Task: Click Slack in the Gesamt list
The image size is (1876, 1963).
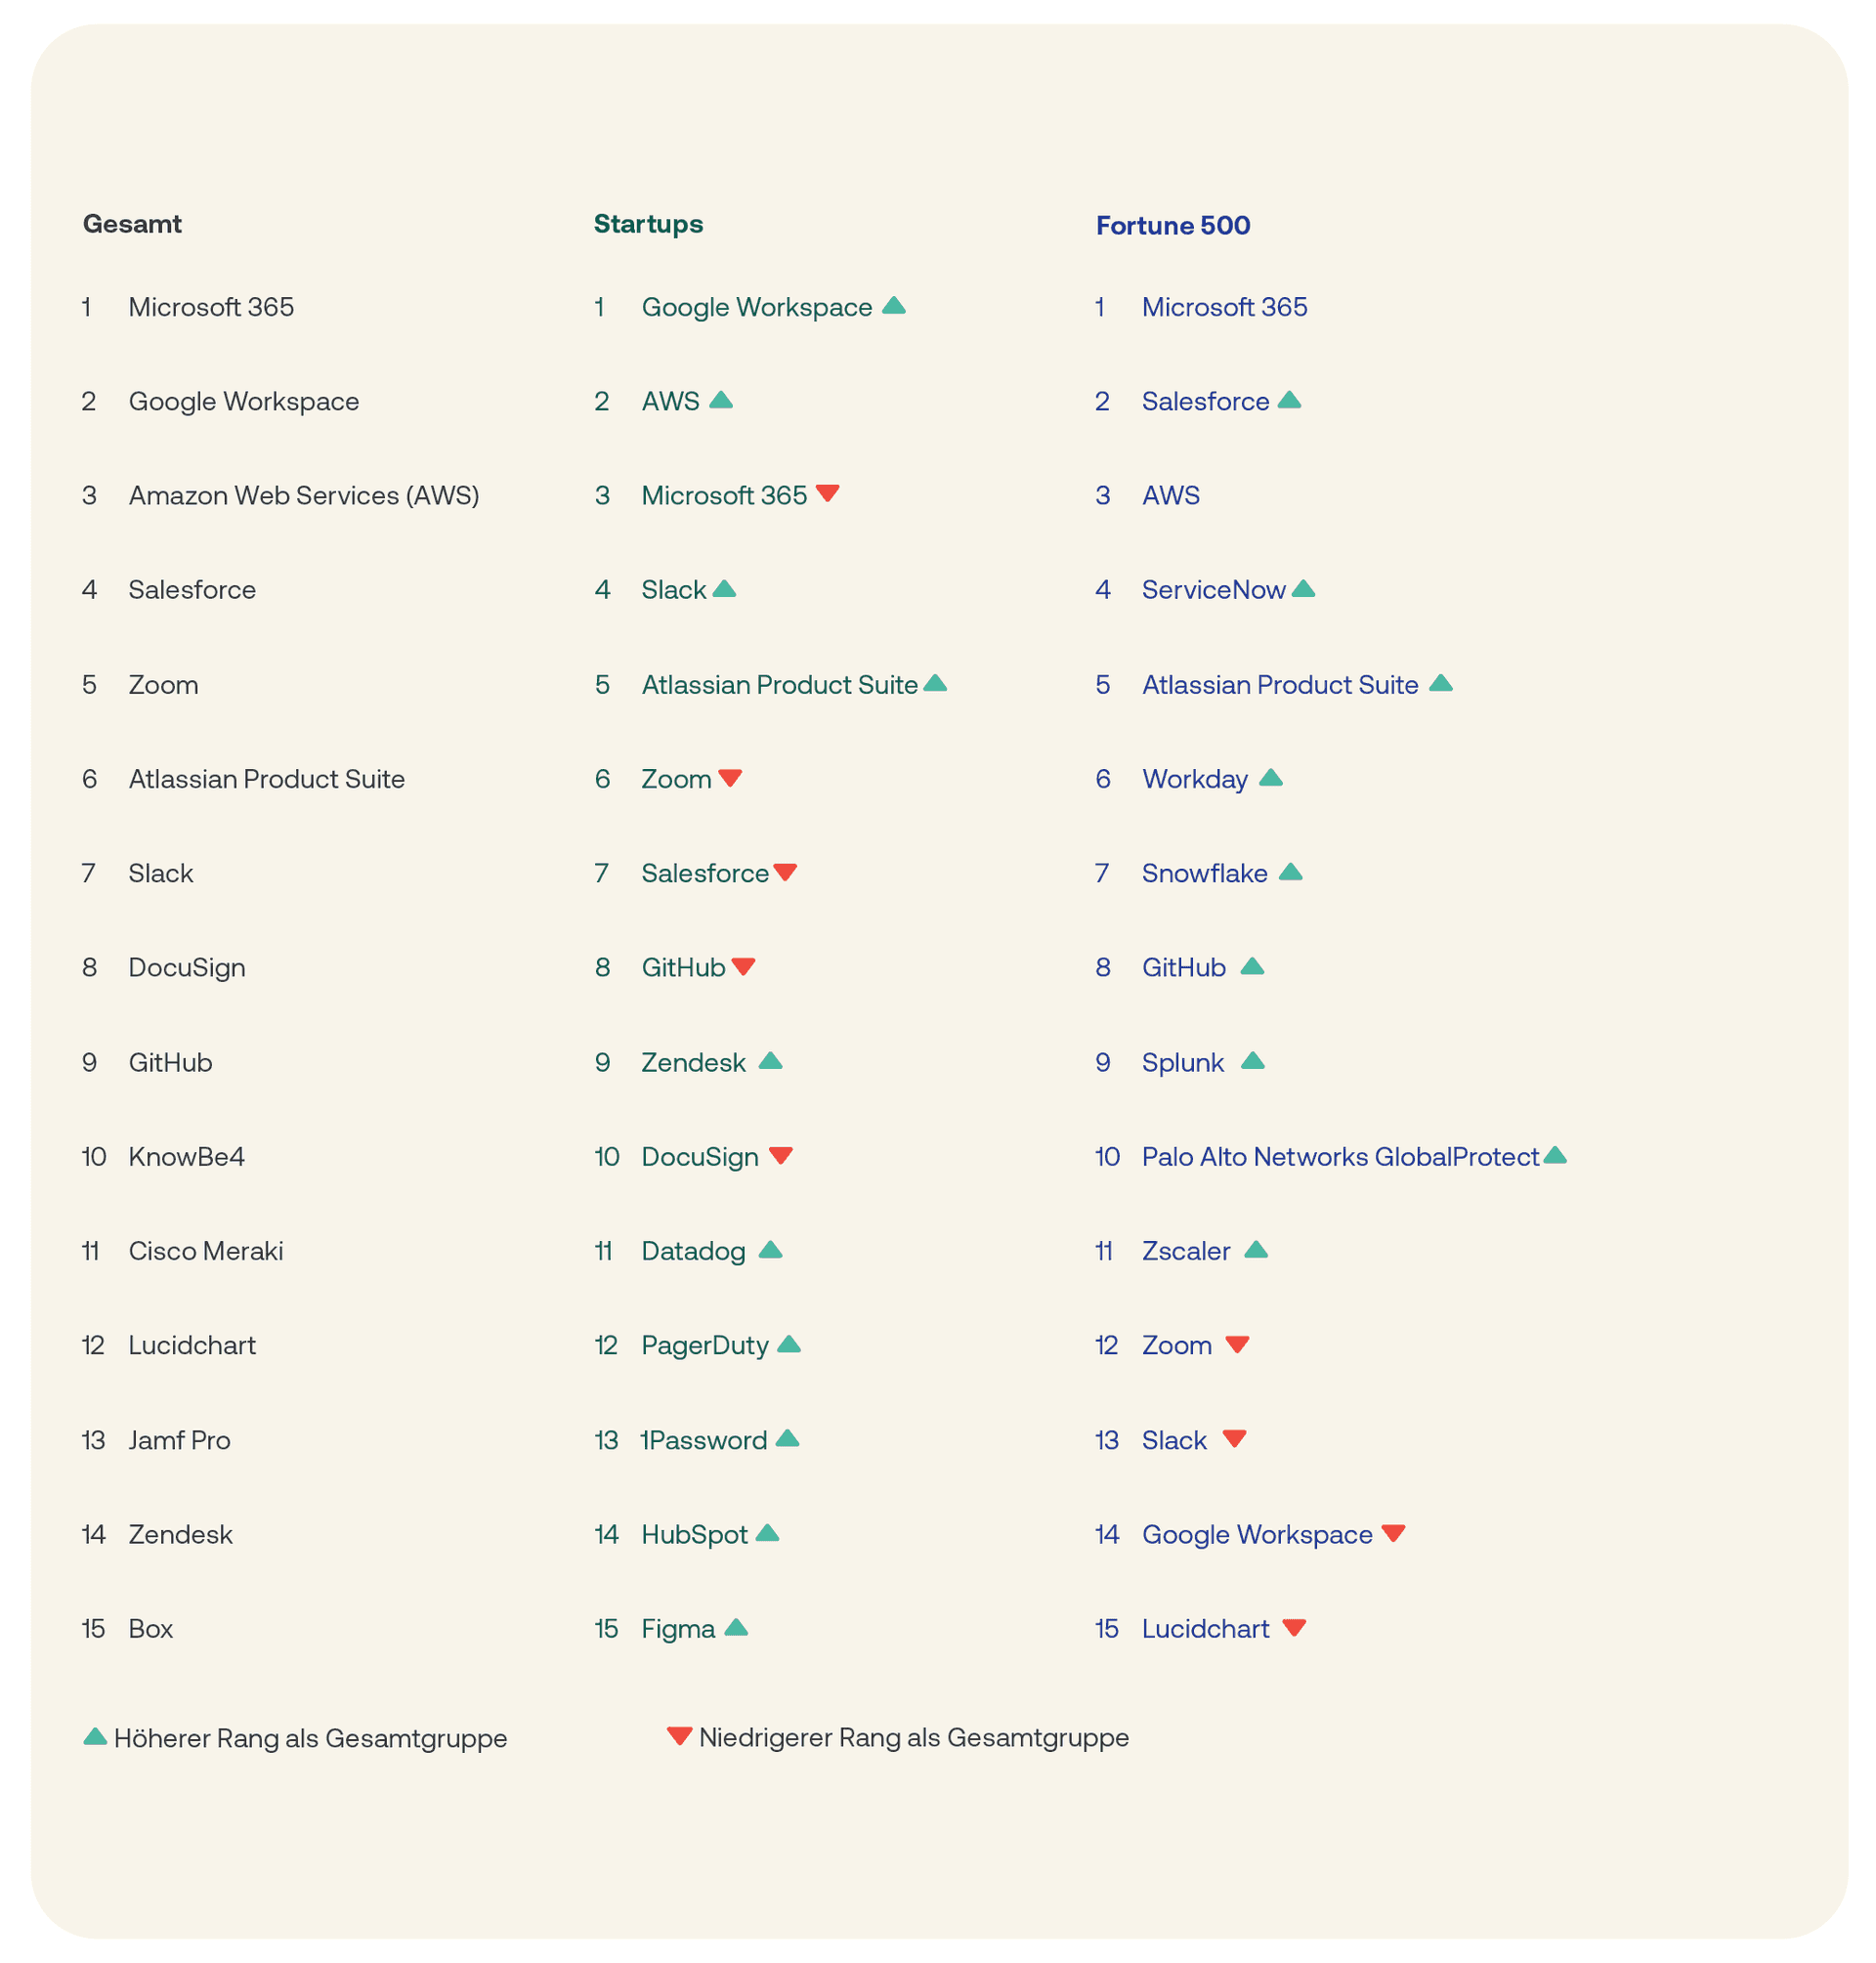Action: (x=160, y=873)
